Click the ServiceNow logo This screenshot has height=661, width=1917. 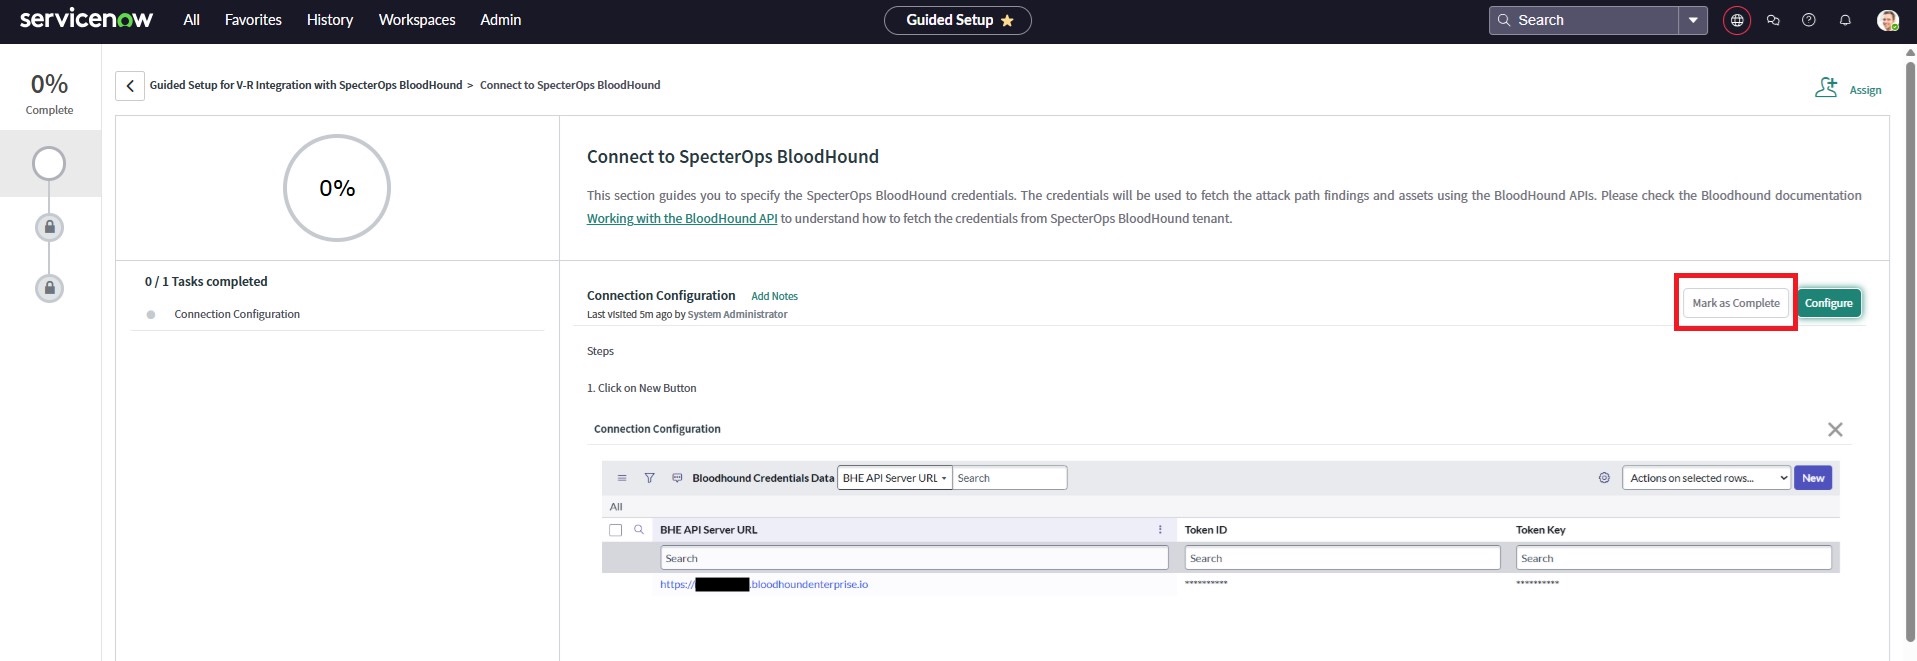[x=86, y=19]
